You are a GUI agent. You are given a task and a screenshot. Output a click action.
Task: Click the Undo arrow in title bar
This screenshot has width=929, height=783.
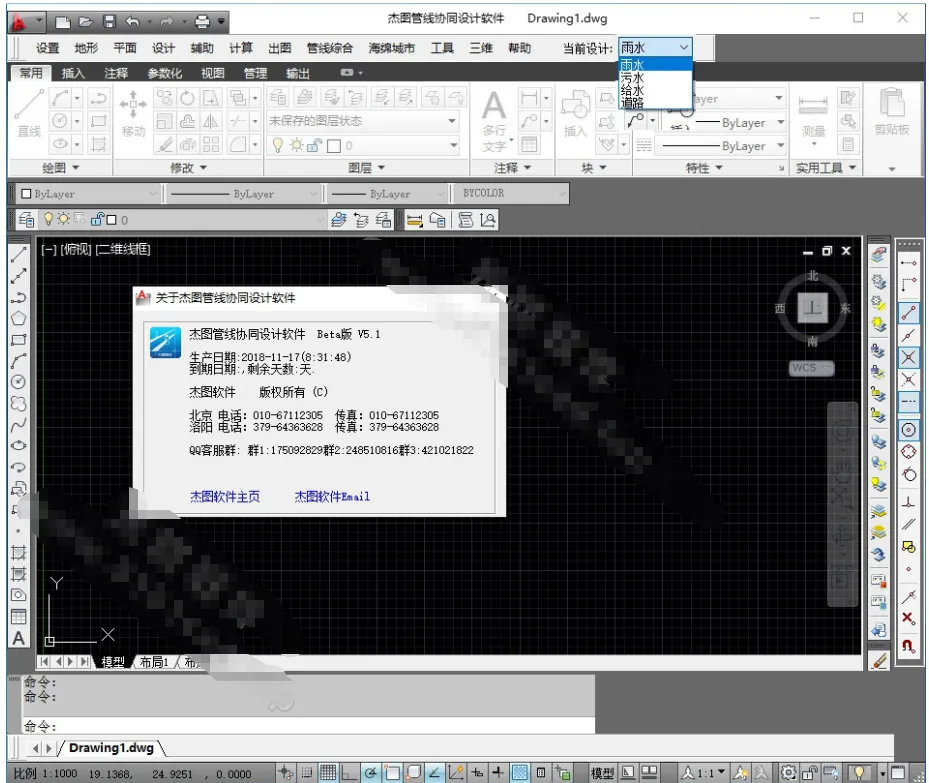(133, 22)
